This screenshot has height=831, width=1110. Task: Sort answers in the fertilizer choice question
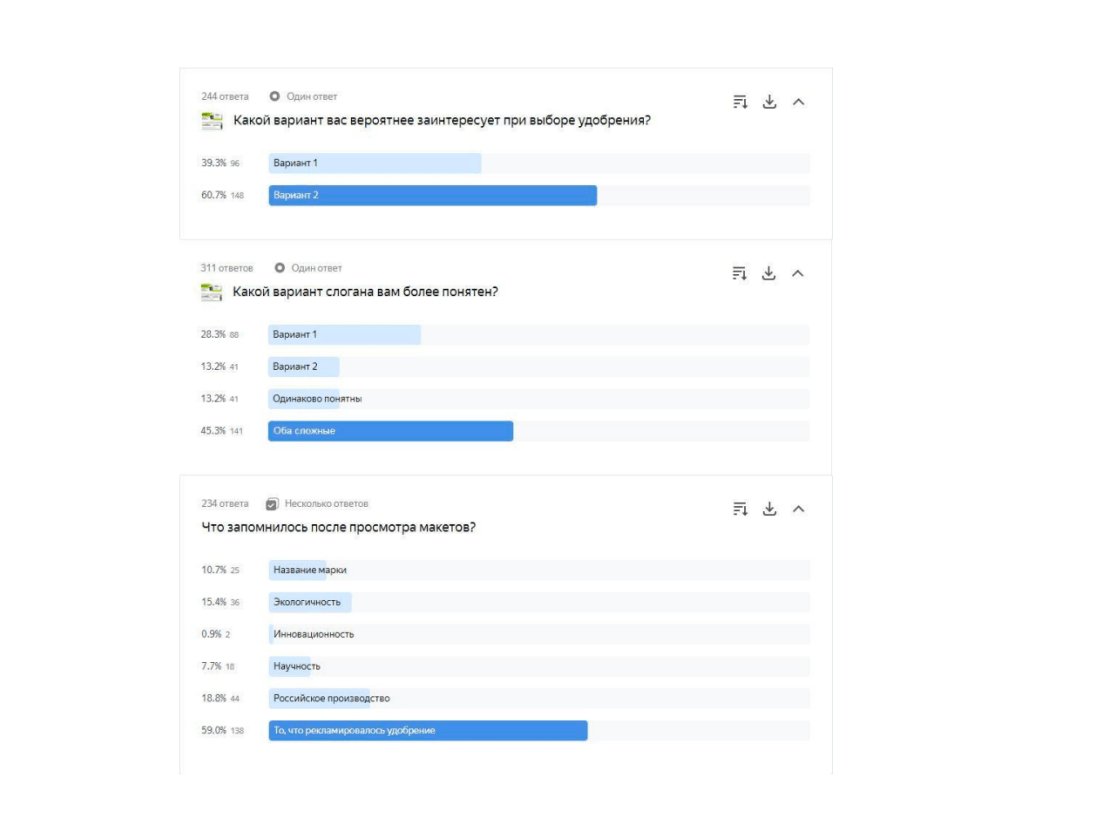[740, 102]
